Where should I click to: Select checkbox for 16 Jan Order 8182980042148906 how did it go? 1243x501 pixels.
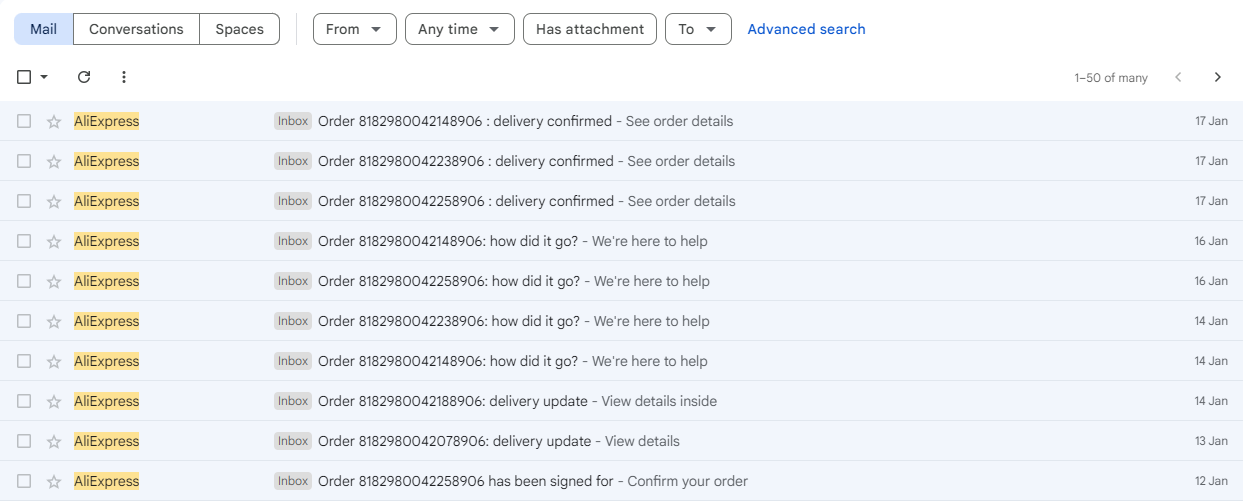point(24,241)
